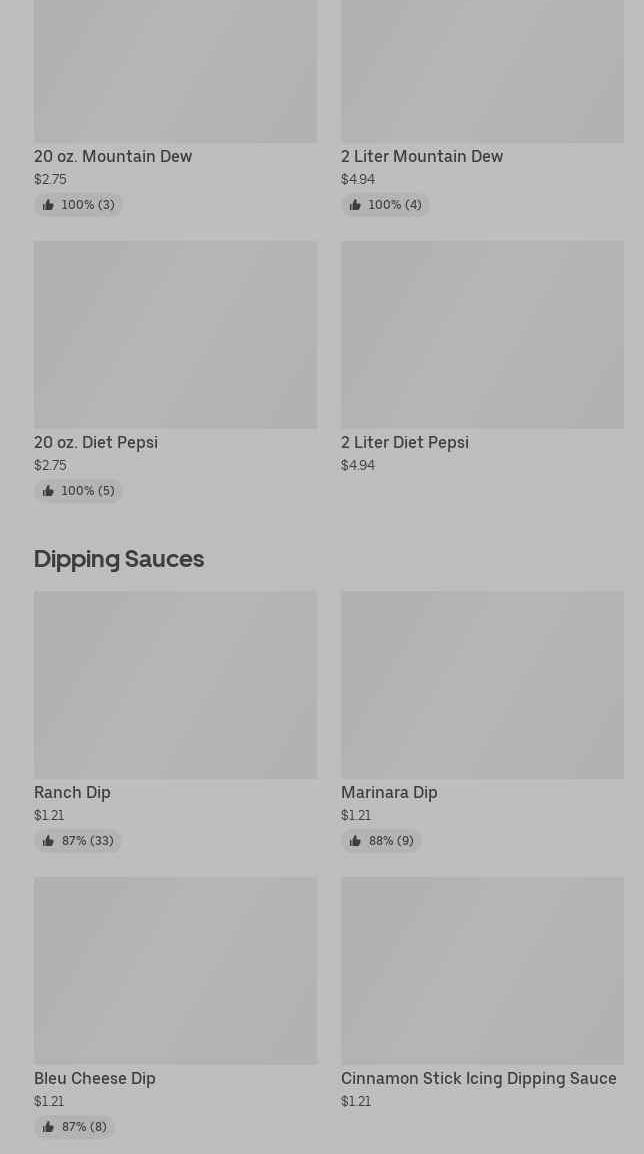The width and height of the screenshot is (644, 1154).
Task: Open the Ranch Dip item name
Action: point(72,792)
